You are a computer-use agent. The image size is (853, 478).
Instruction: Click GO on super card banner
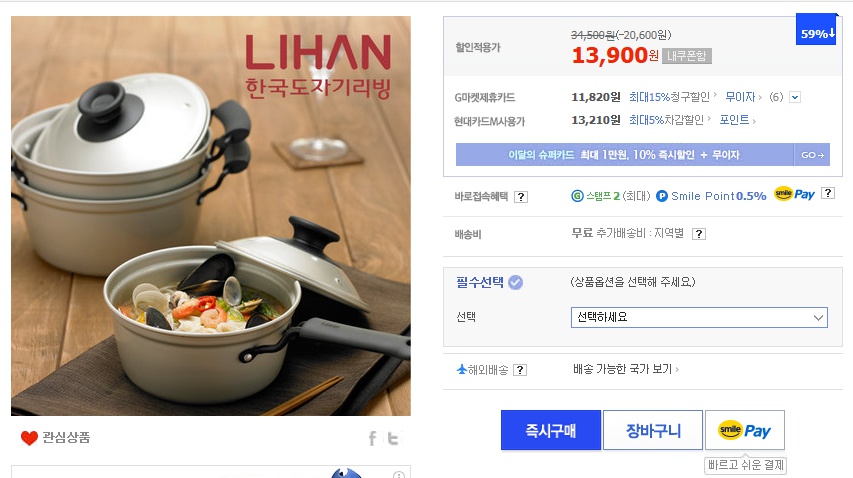click(x=811, y=155)
